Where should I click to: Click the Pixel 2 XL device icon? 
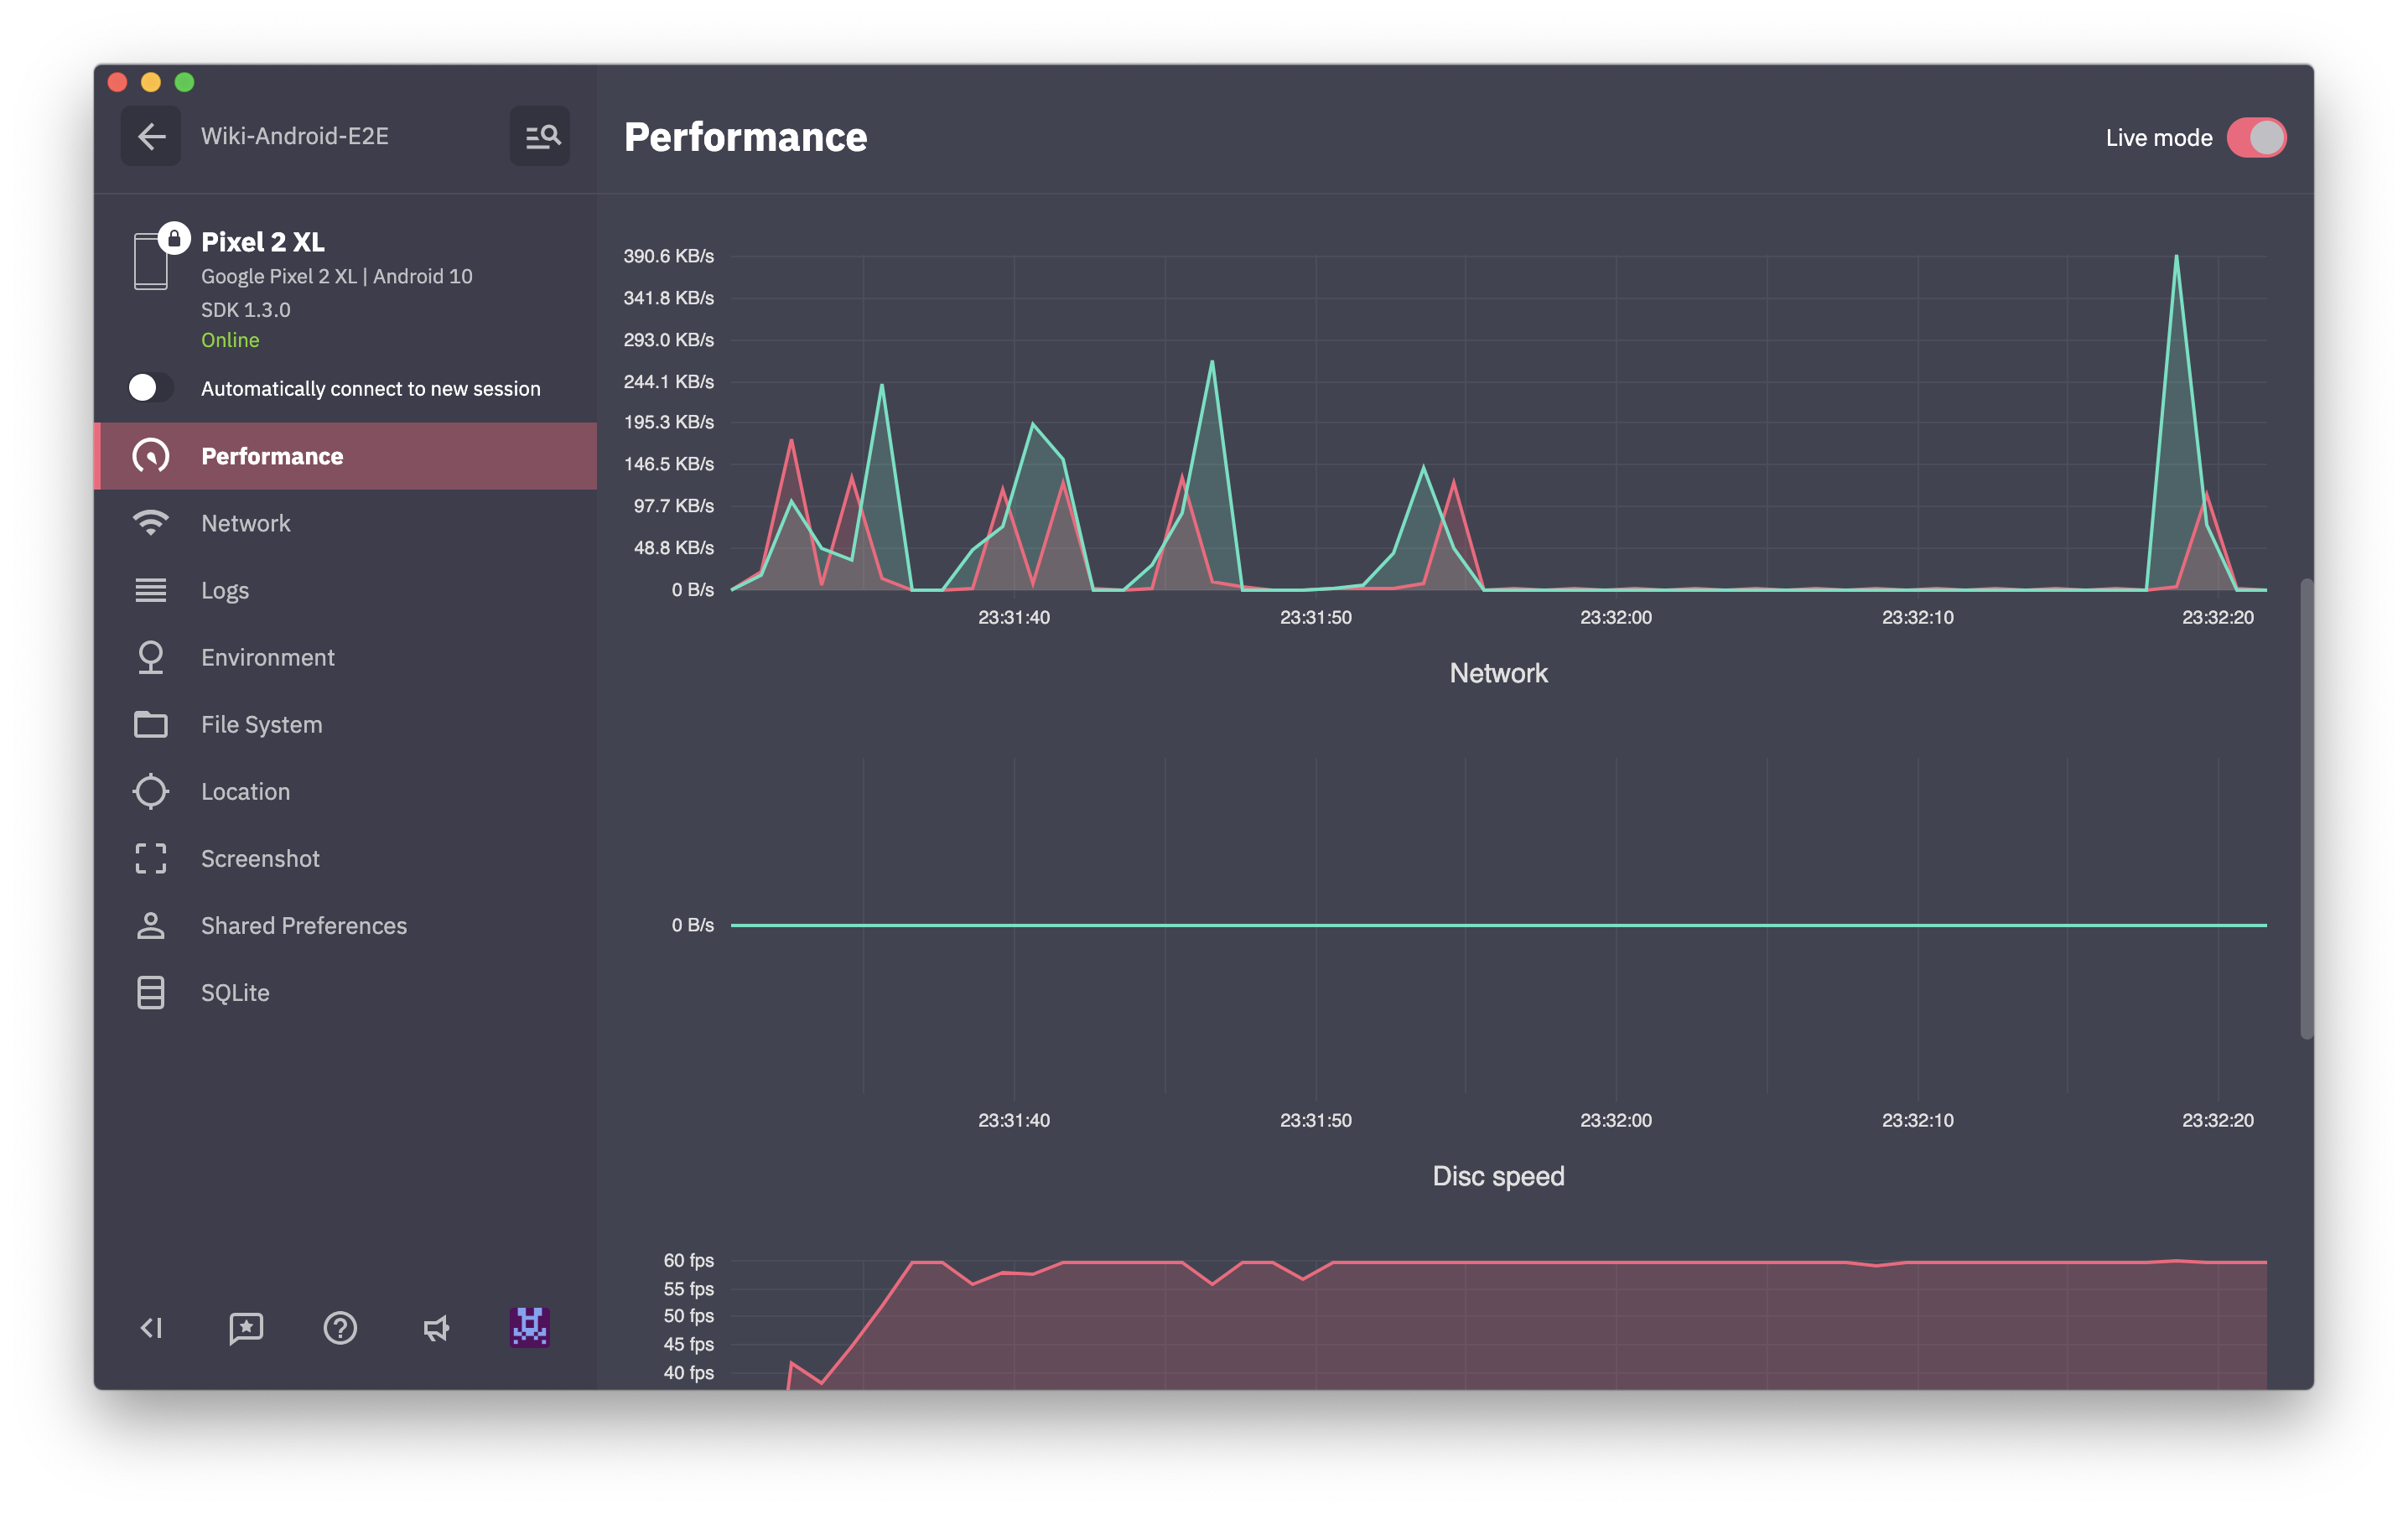tap(151, 261)
